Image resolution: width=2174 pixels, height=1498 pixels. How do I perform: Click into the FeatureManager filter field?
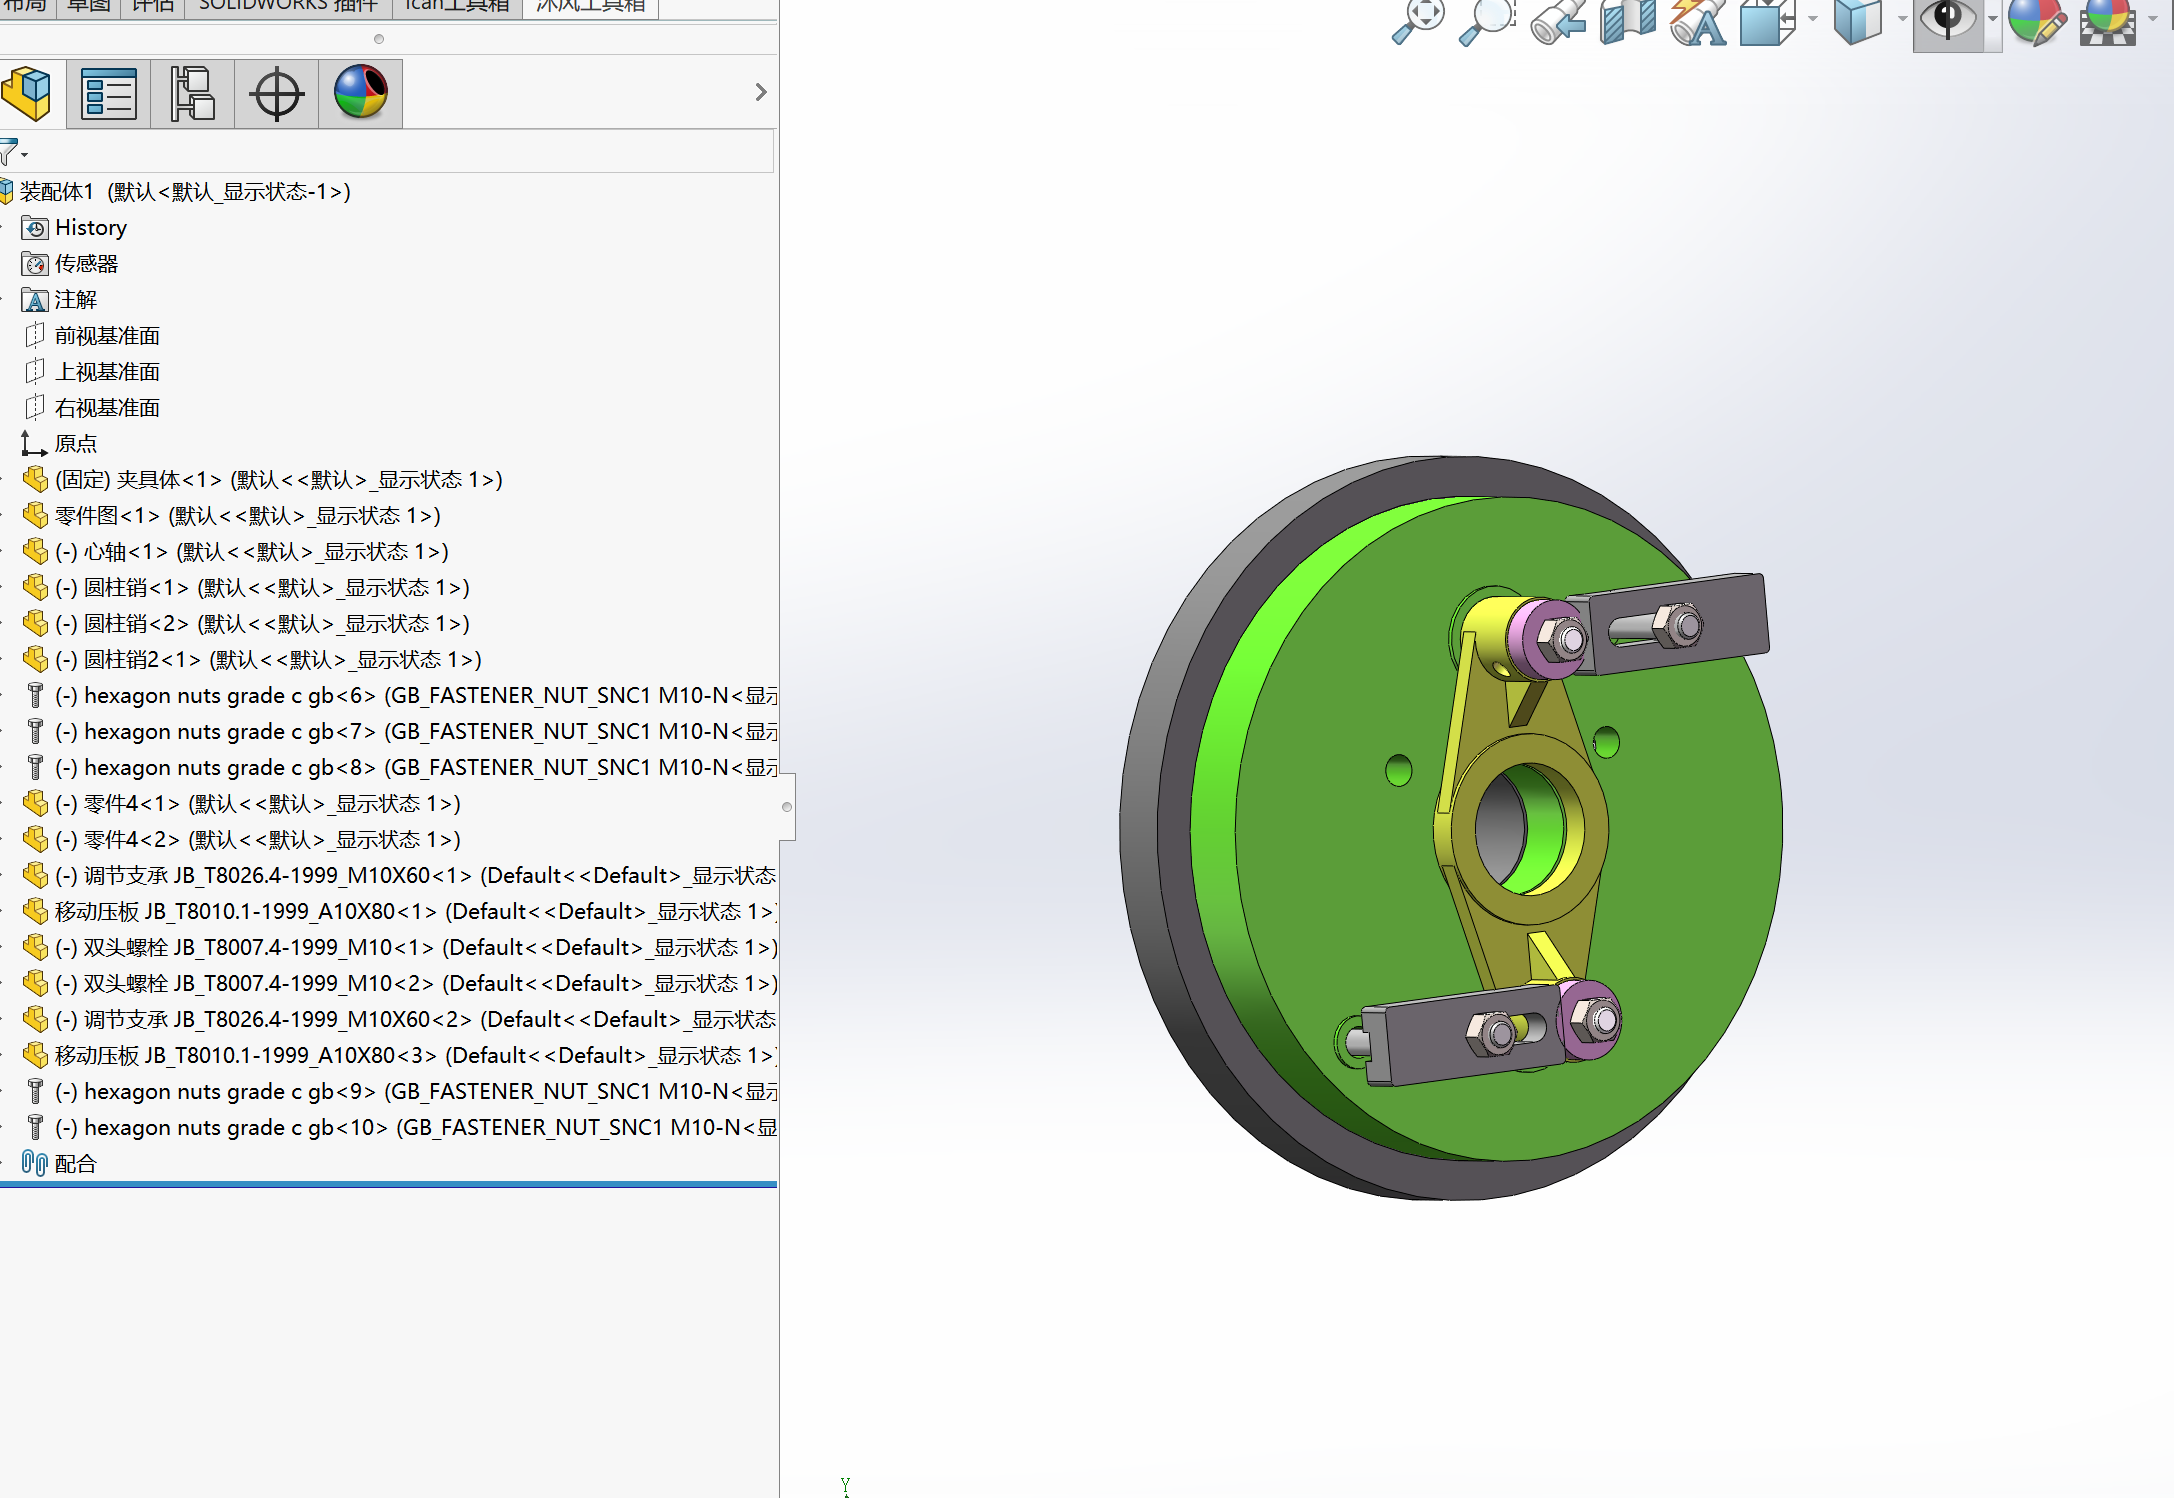pos(400,153)
